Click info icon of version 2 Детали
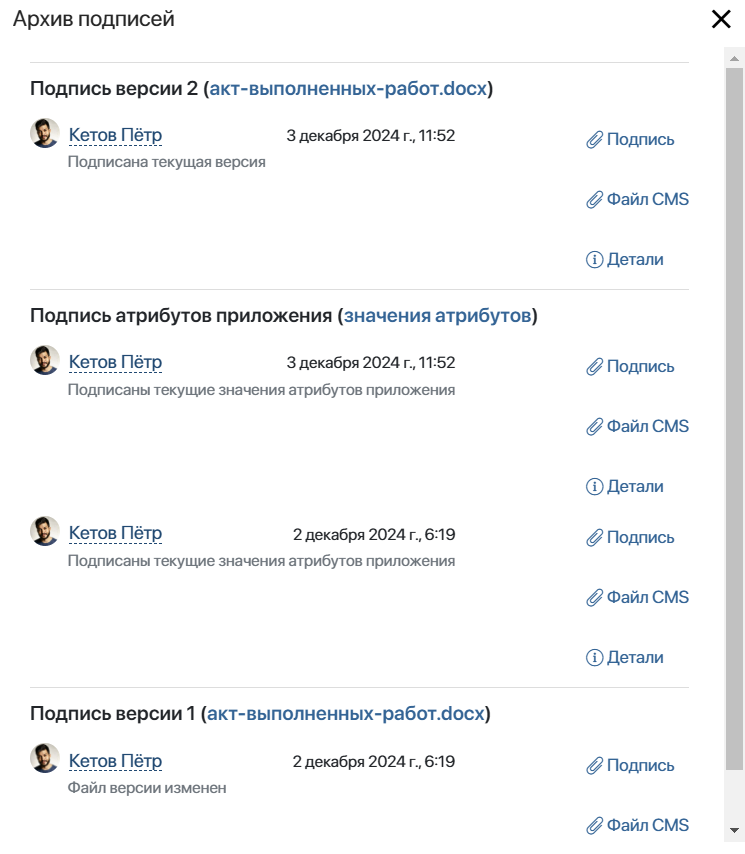Screen dimensions: 745x854 [x=594, y=260]
